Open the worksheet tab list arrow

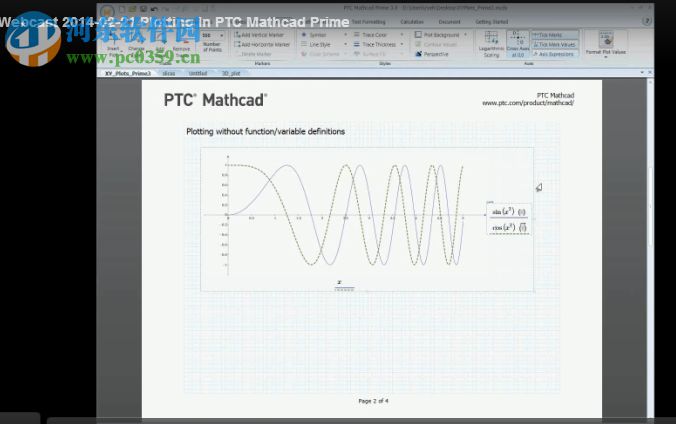[x=642, y=72]
